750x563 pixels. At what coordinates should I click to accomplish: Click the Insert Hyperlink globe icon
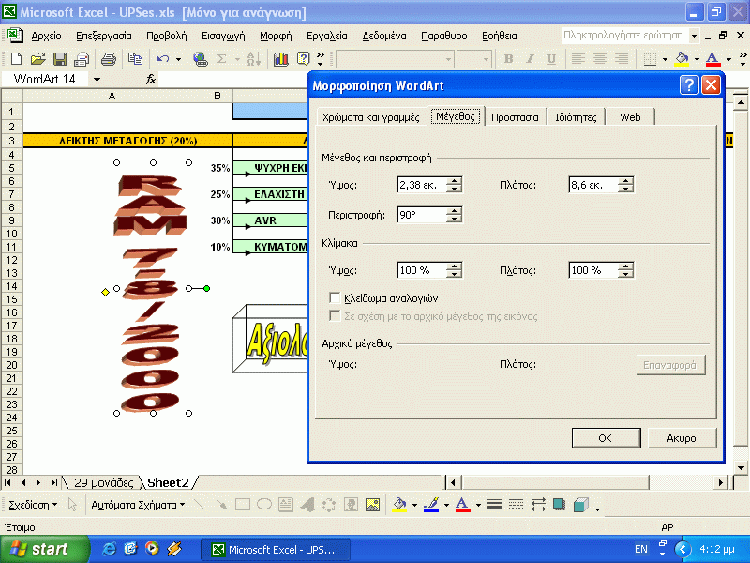click(200, 59)
